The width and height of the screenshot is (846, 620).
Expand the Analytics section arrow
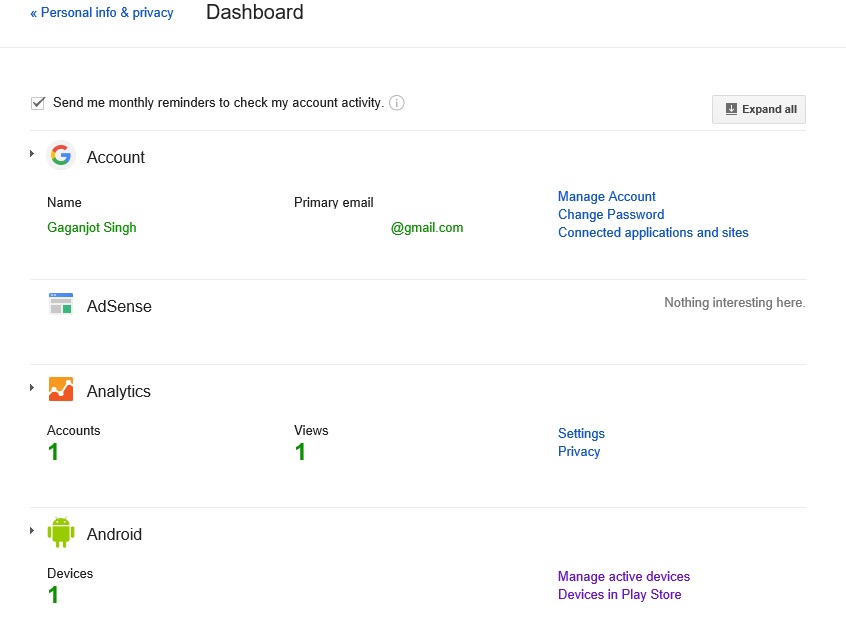pos(32,387)
